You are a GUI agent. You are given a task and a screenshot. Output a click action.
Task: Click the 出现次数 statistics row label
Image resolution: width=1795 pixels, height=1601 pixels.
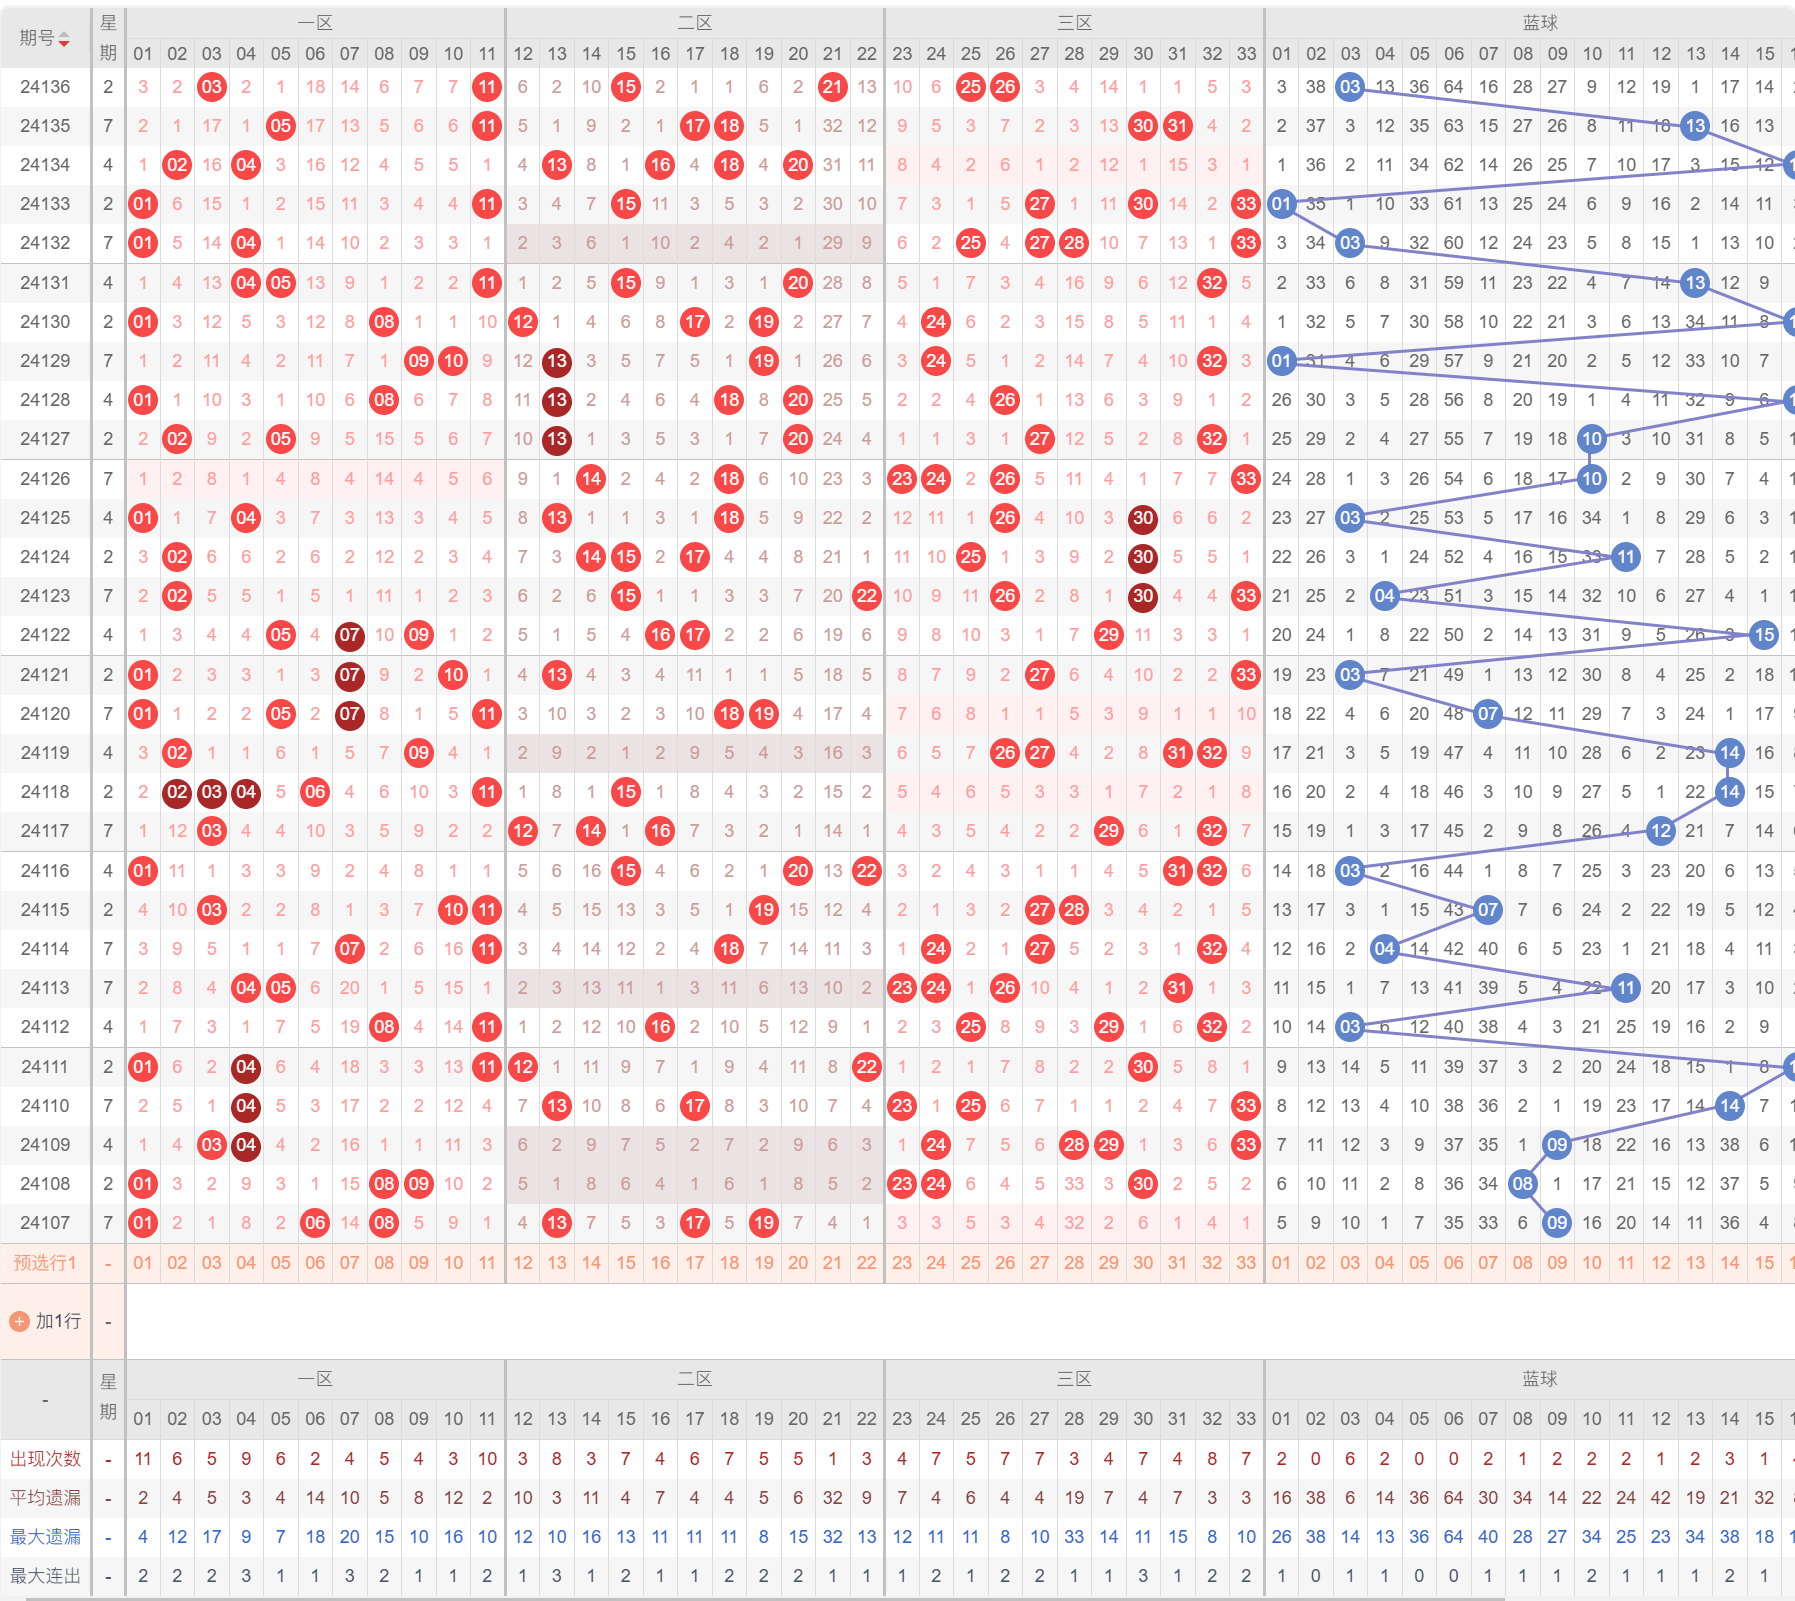click(45, 1459)
